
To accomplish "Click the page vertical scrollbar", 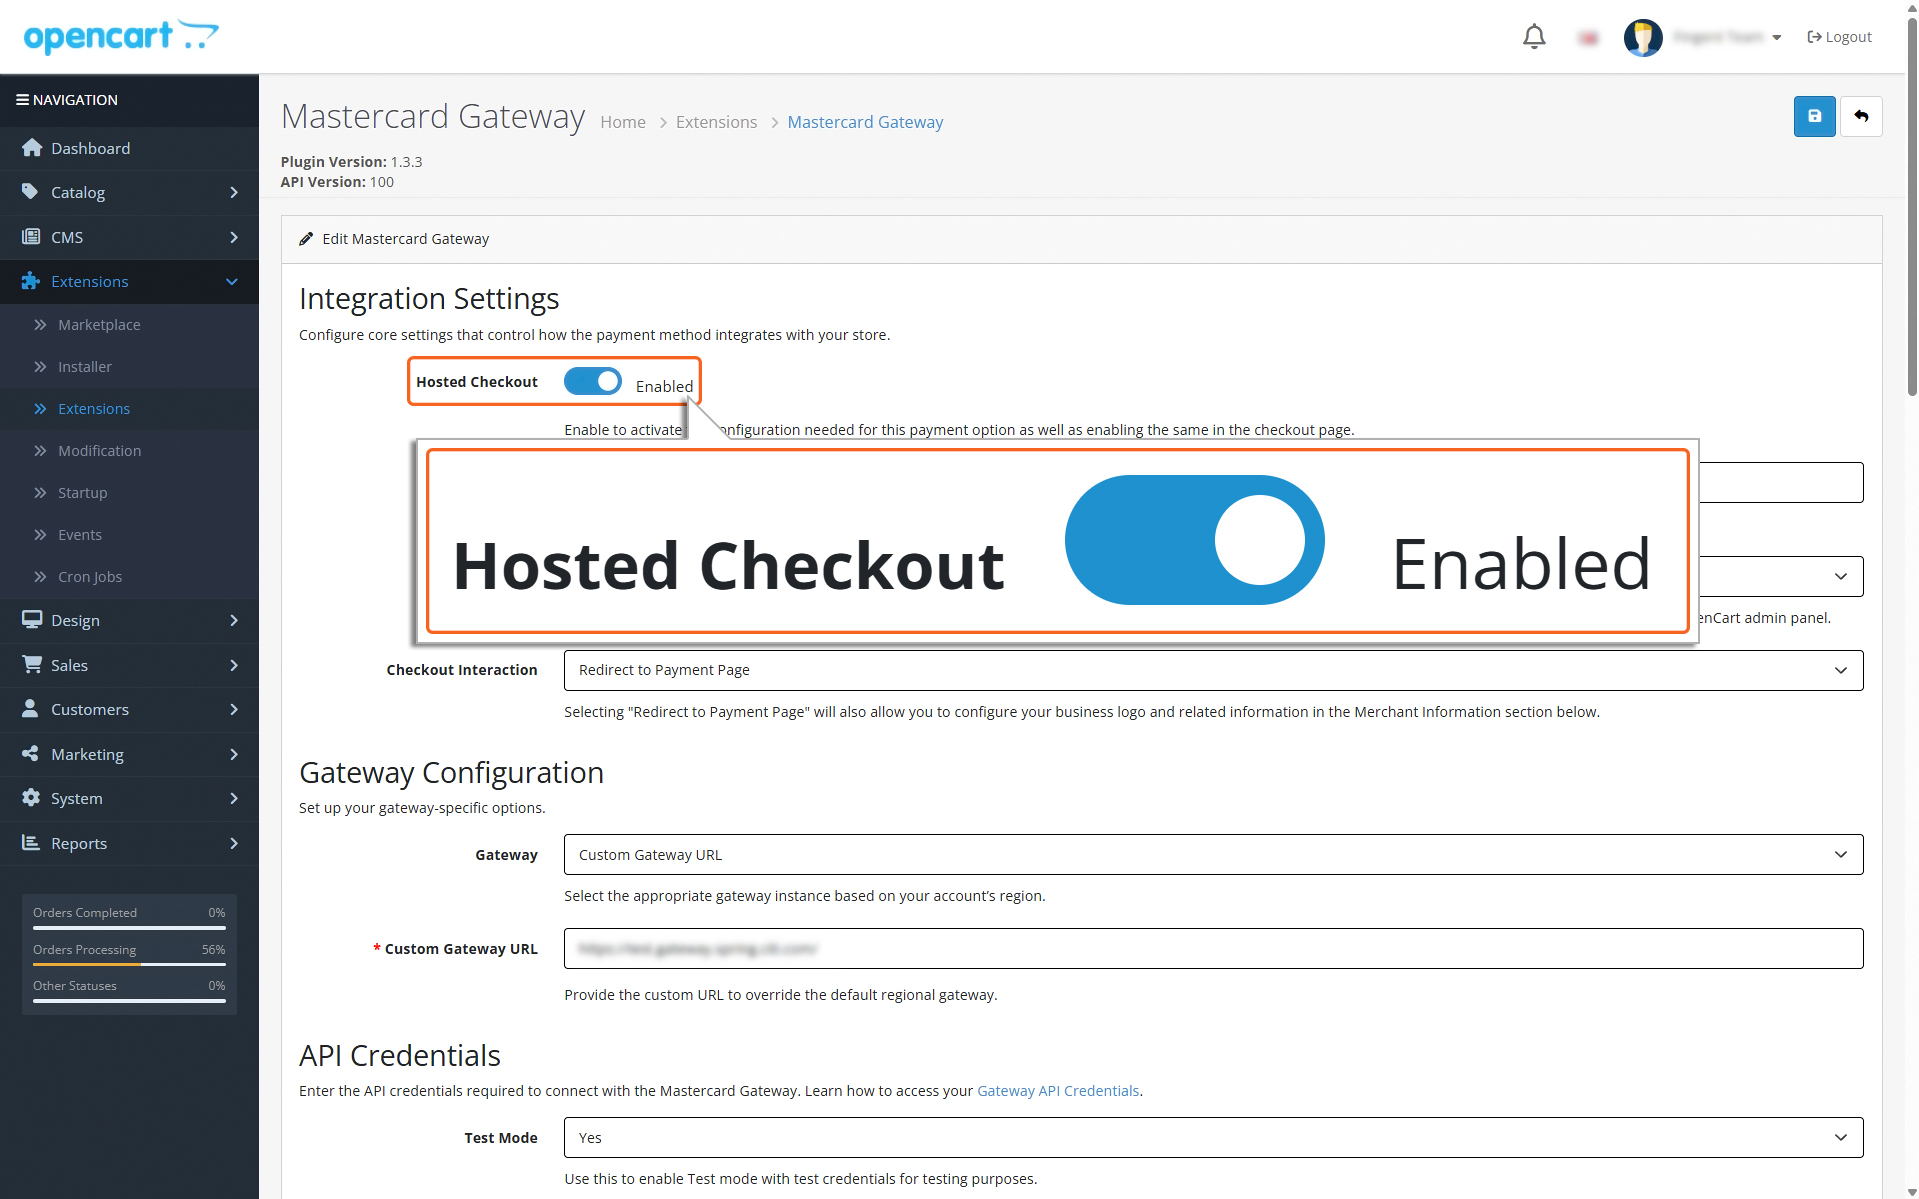I will (1912, 205).
